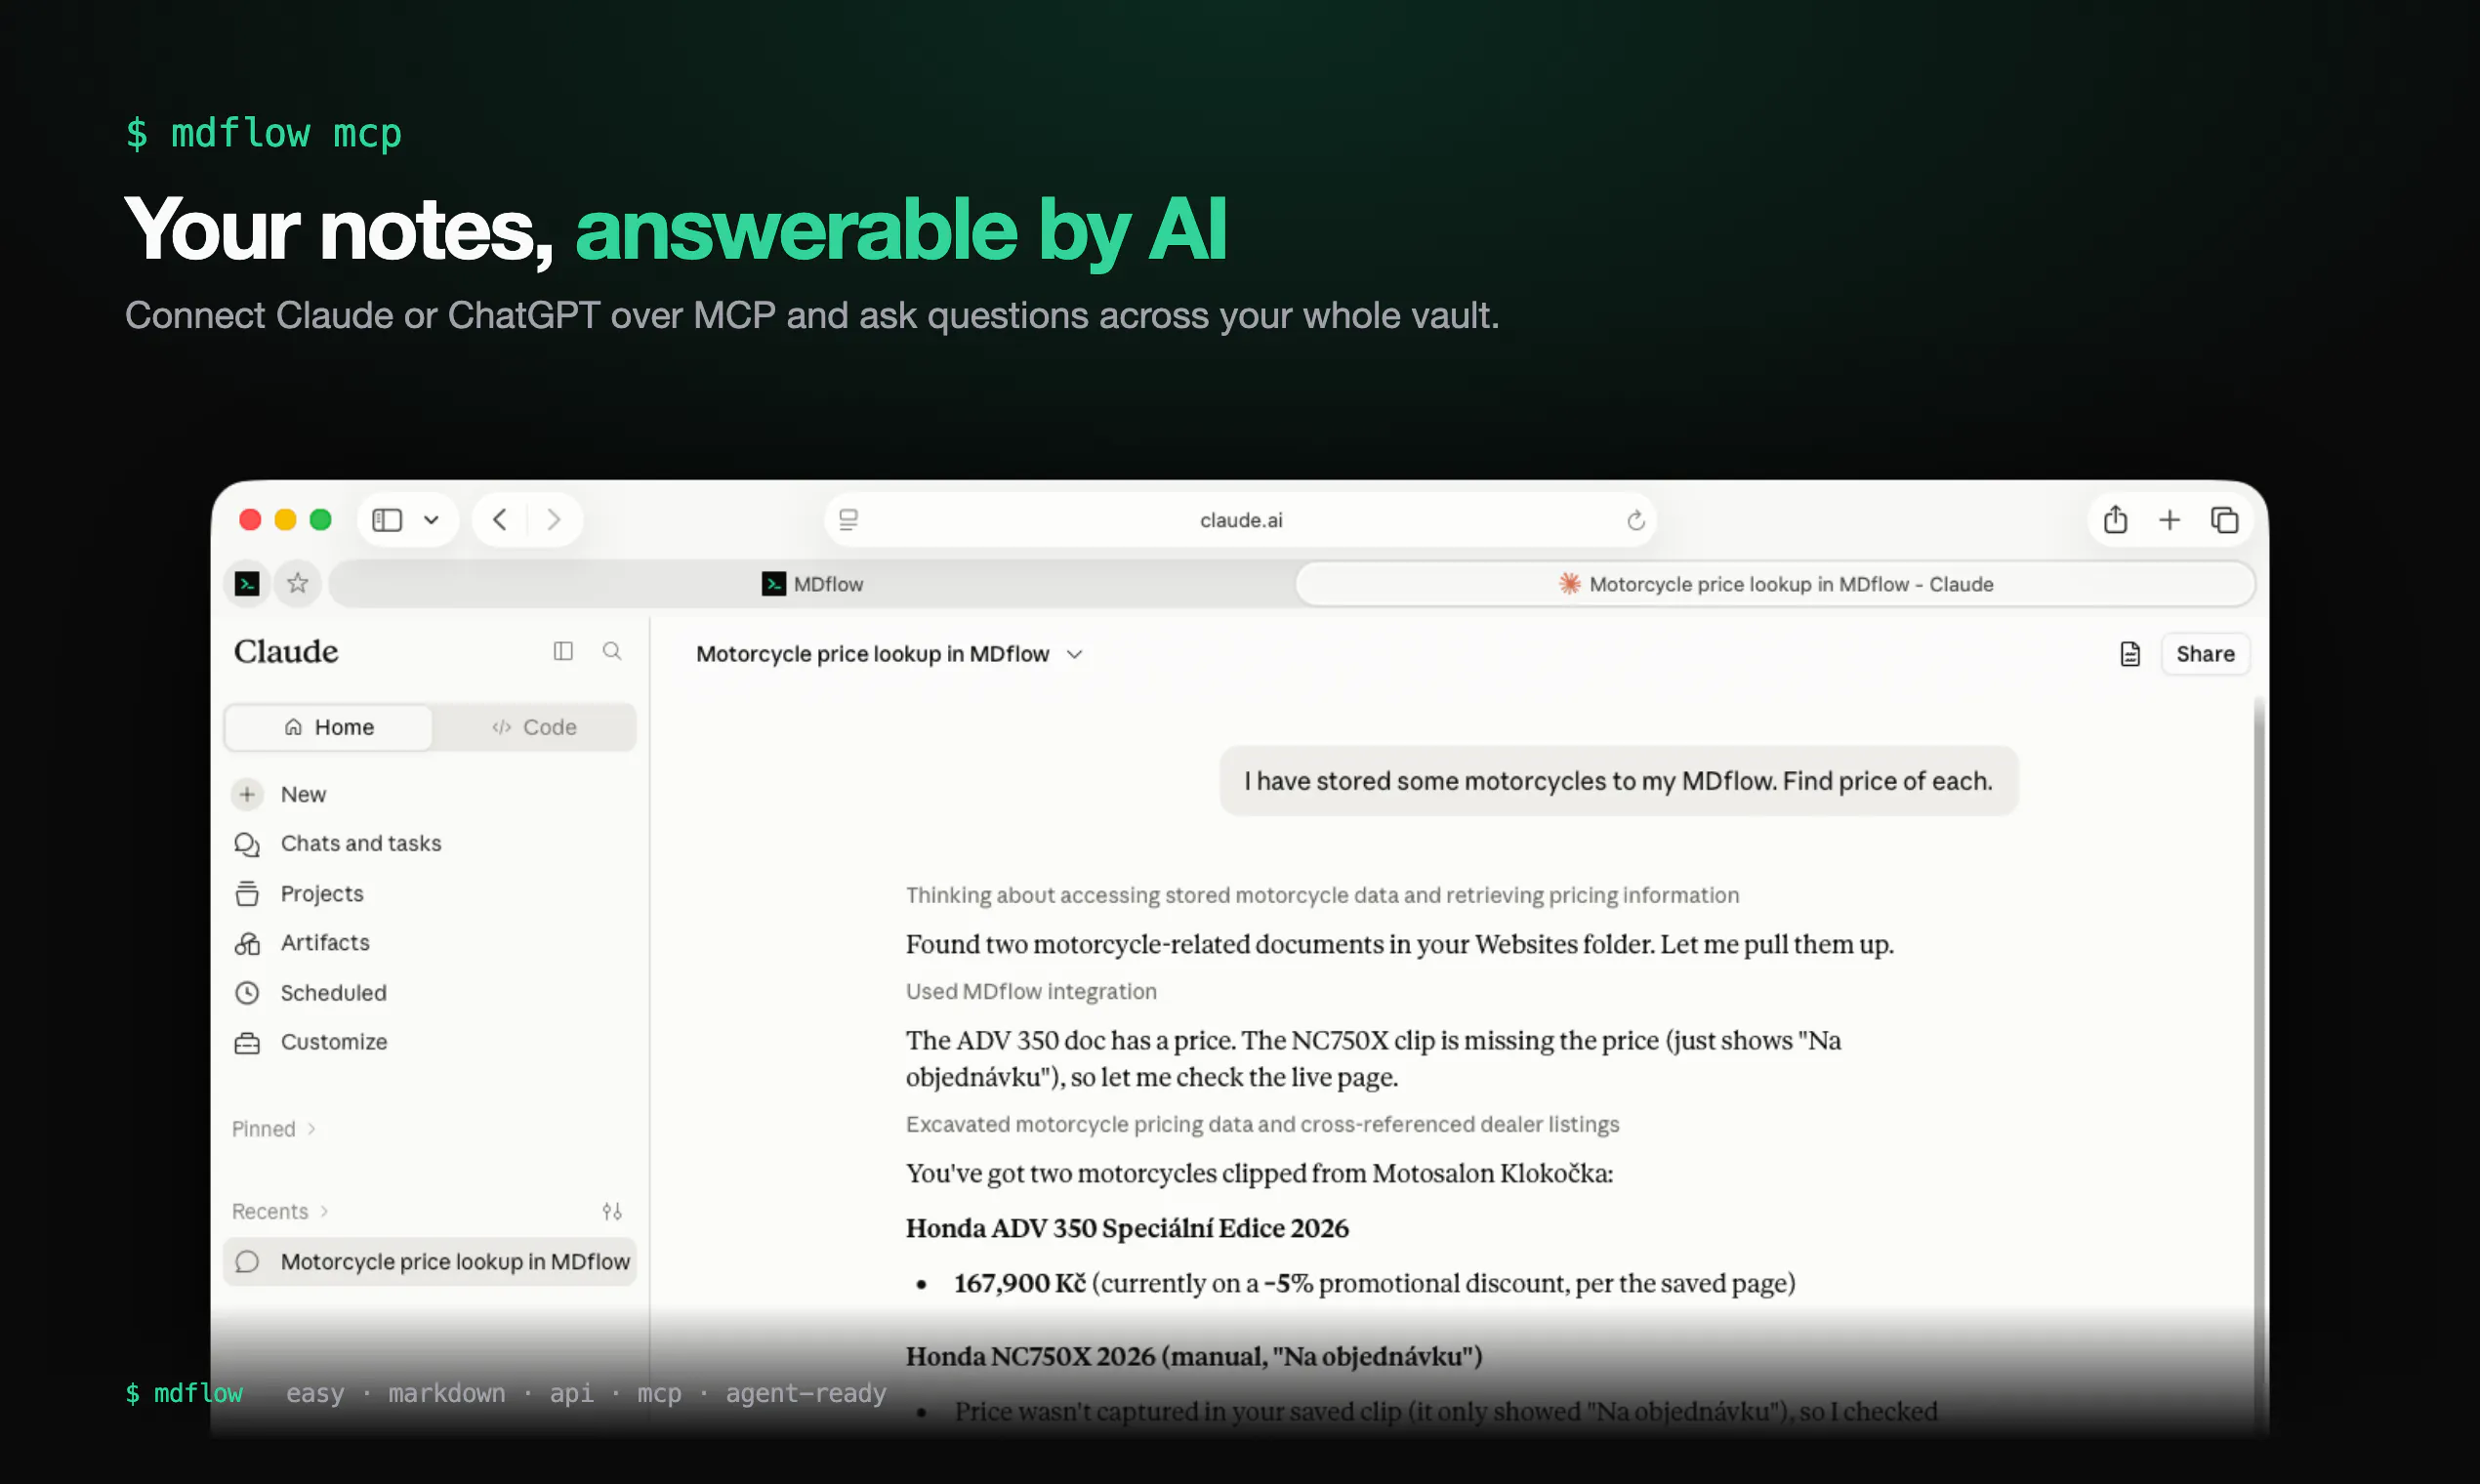This screenshot has width=2480, height=1484.
Task: Click the New chat plus icon
Action: pyautogui.click(x=247, y=795)
